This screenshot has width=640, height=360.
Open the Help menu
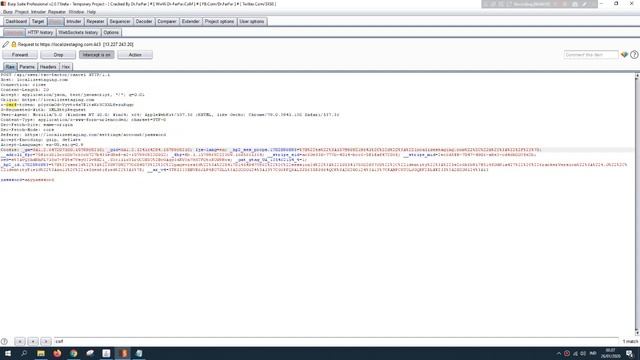tap(91, 12)
